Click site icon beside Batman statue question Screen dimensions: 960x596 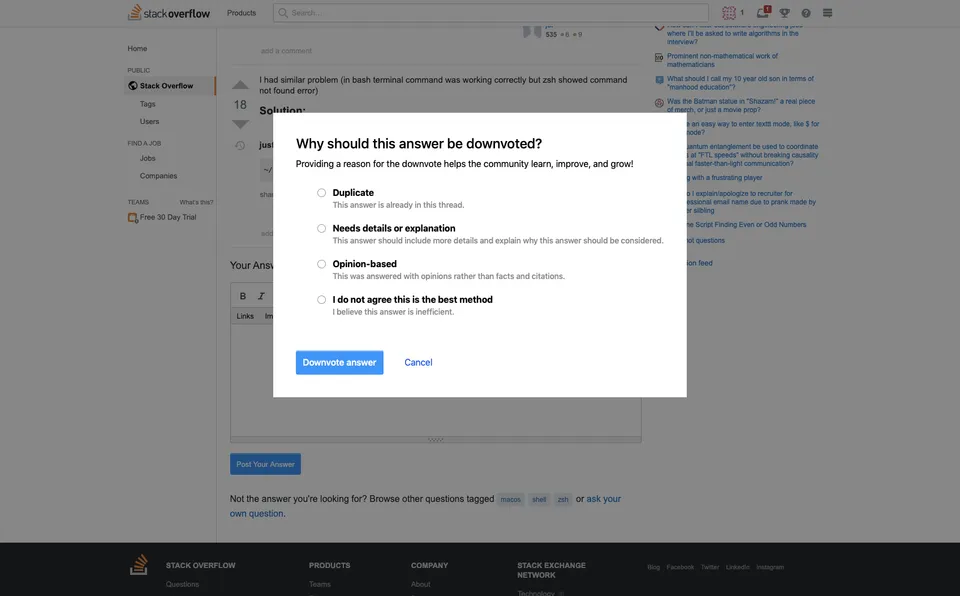[x=659, y=103]
